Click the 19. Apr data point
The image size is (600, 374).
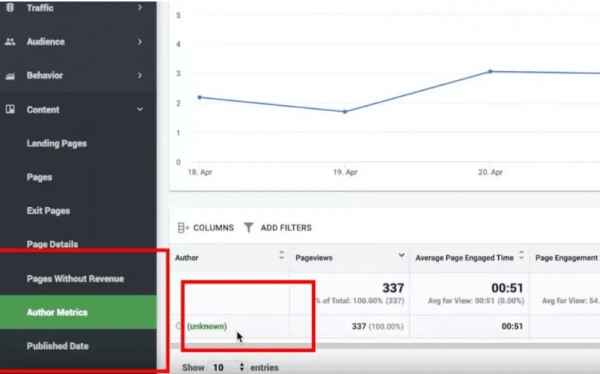point(345,112)
